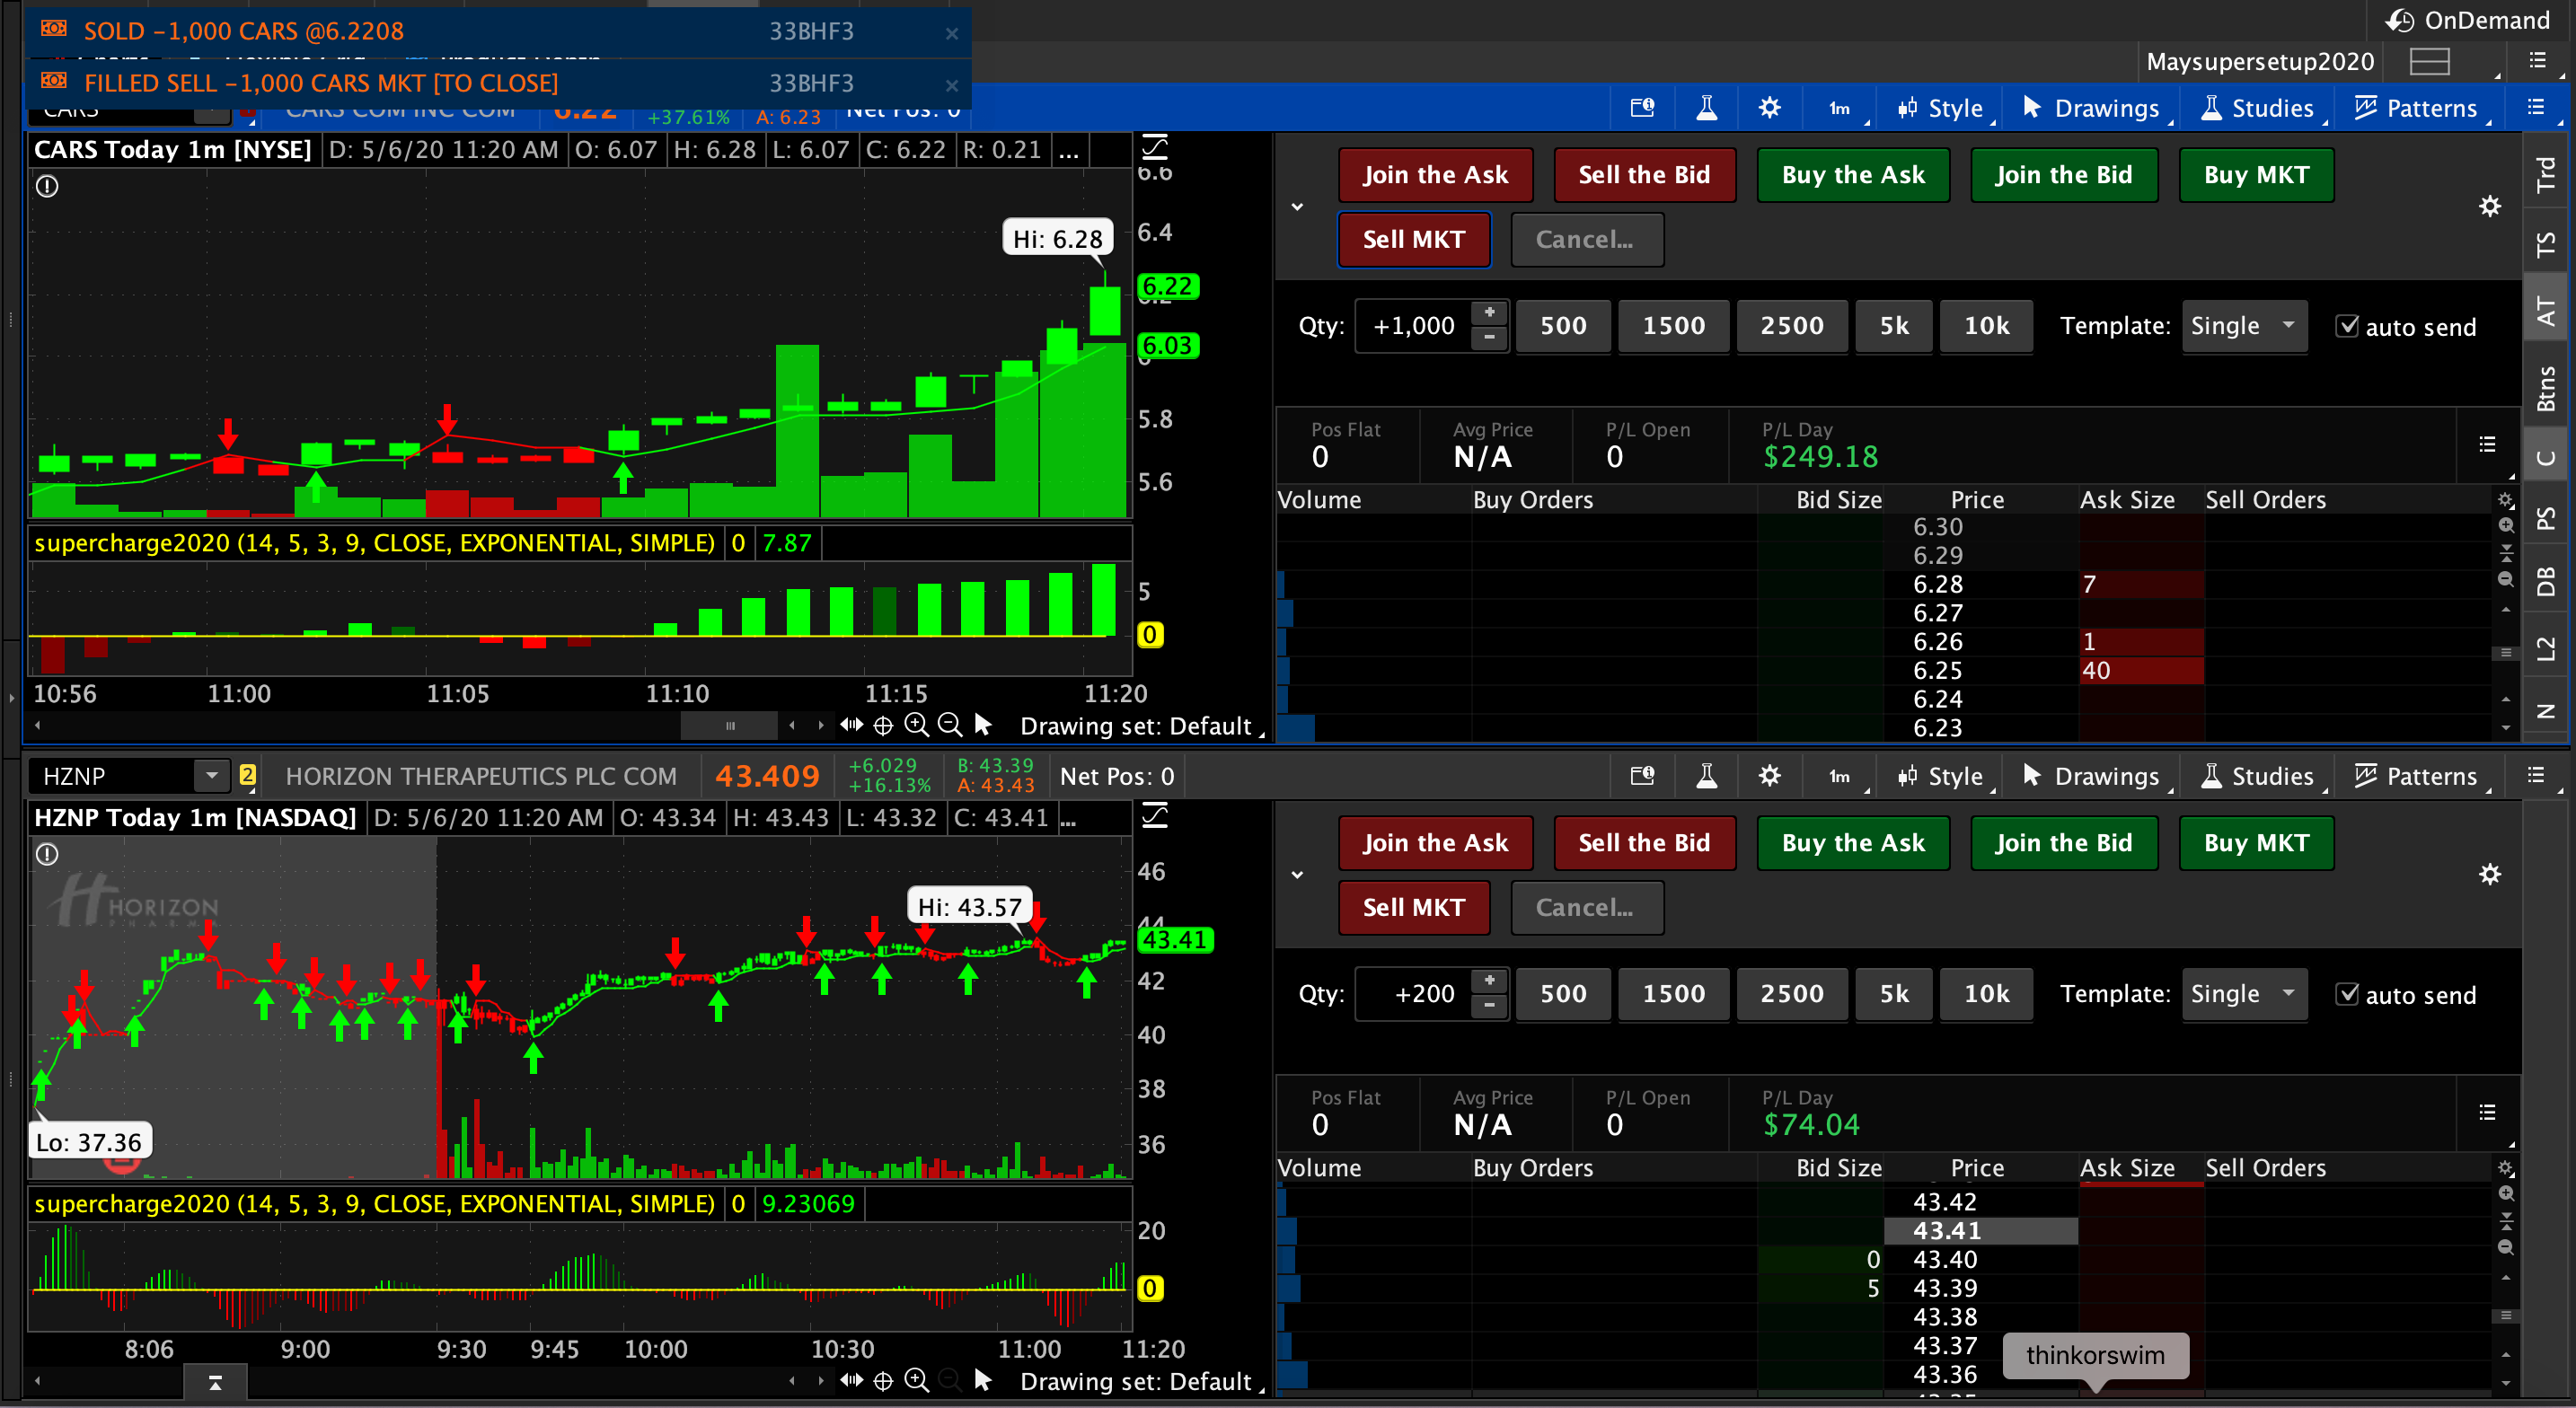Viewport: 2576px width, 1408px height.
Task: Click the crosshair pan icon below HZNP chart
Action: [883, 1381]
